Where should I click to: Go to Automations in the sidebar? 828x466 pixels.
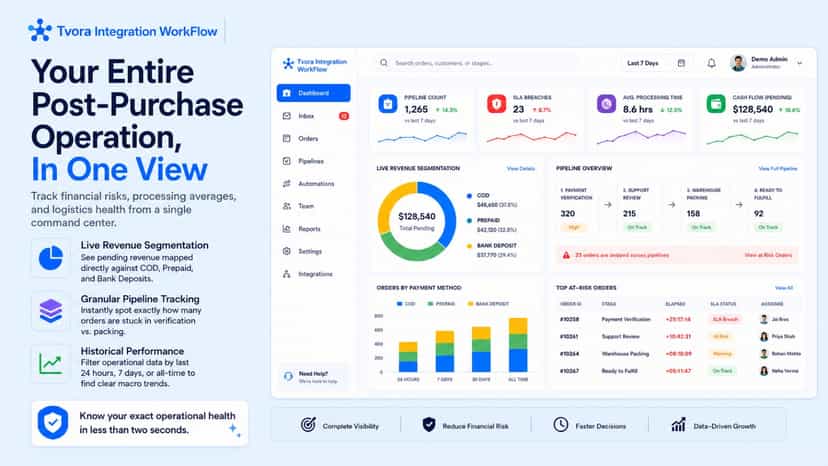(314, 184)
